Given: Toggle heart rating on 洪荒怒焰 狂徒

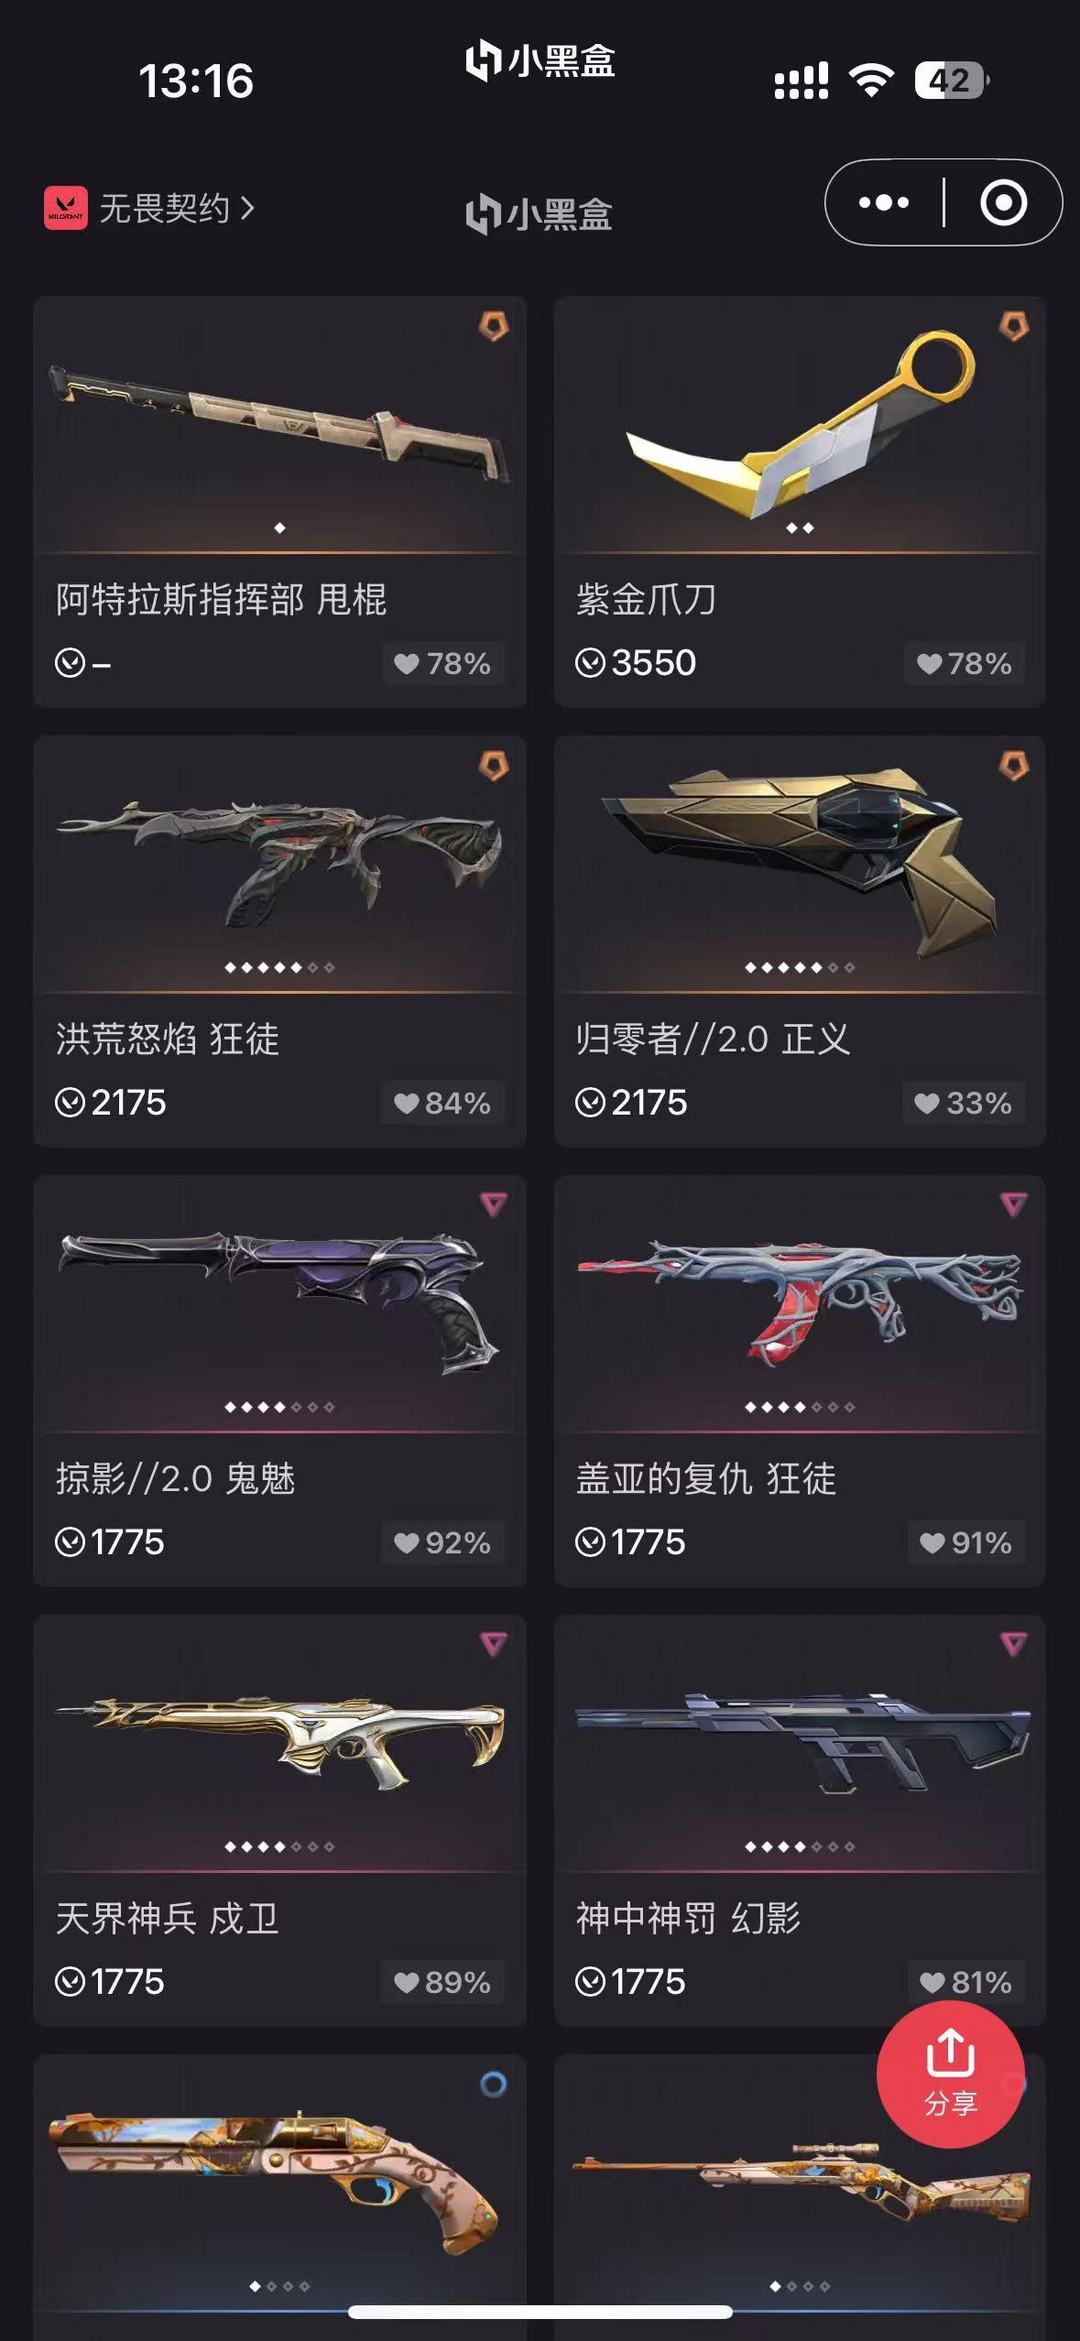Looking at the screenshot, I should tap(442, 1103).
